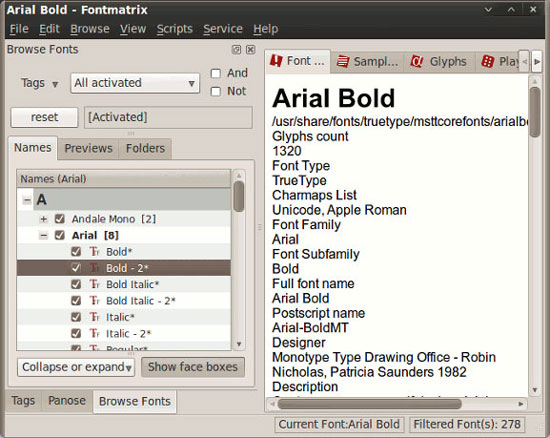Open the All activated combo box
The image size is (550, 438).
pyautogui.click(x=135, y=83)
